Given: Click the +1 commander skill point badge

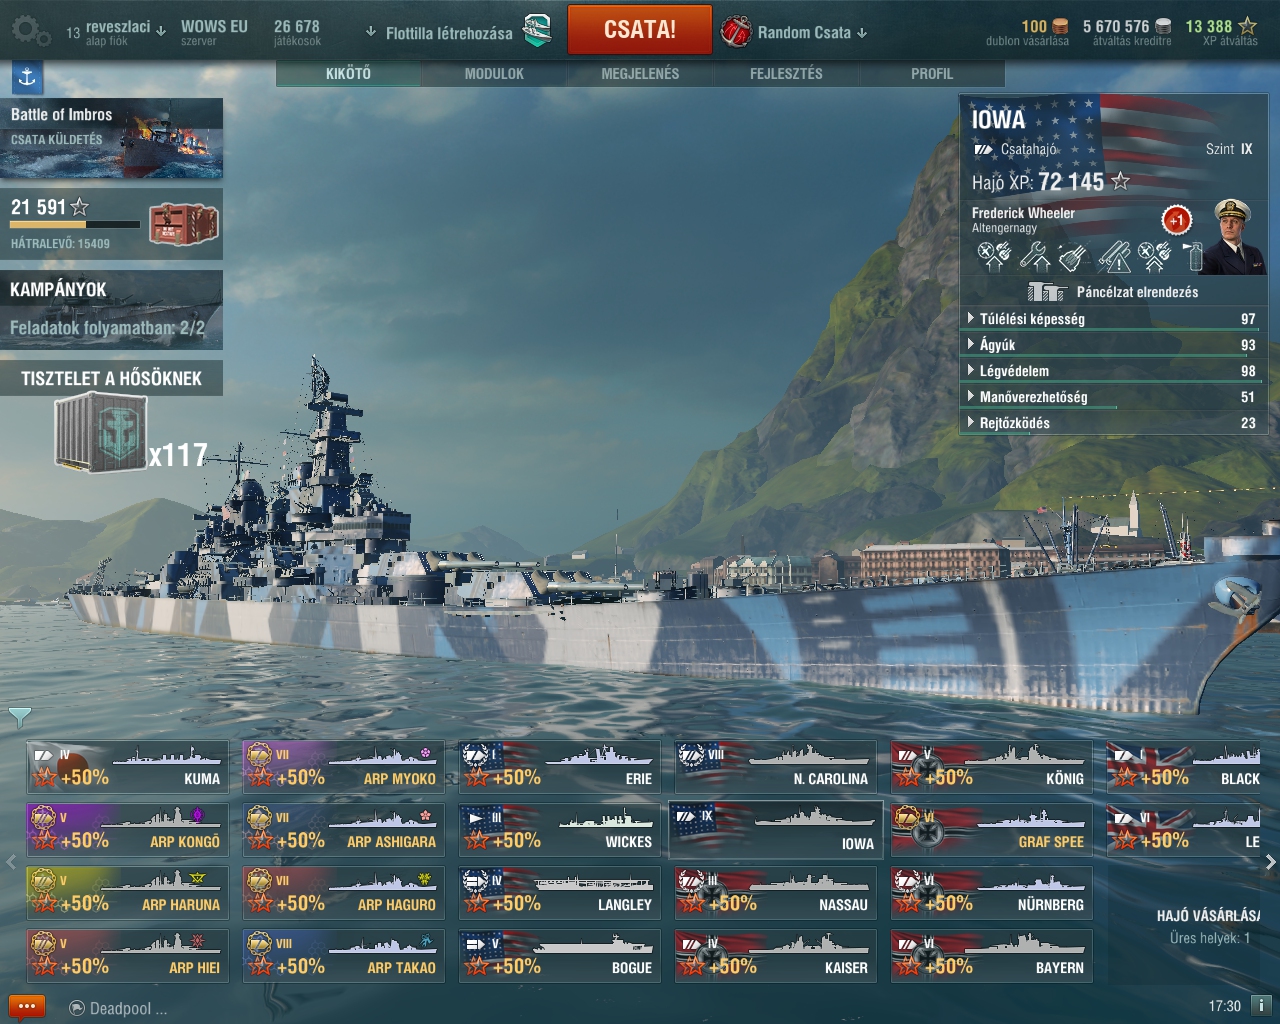Looking at the screenshot, I should click(1177, 220).
